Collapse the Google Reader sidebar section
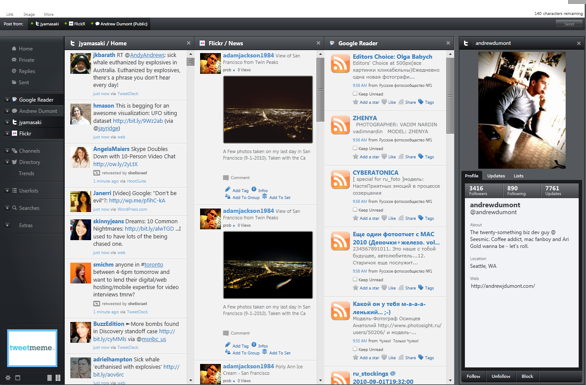The height and width of the screenshot is (385, 586). [7, 100]
